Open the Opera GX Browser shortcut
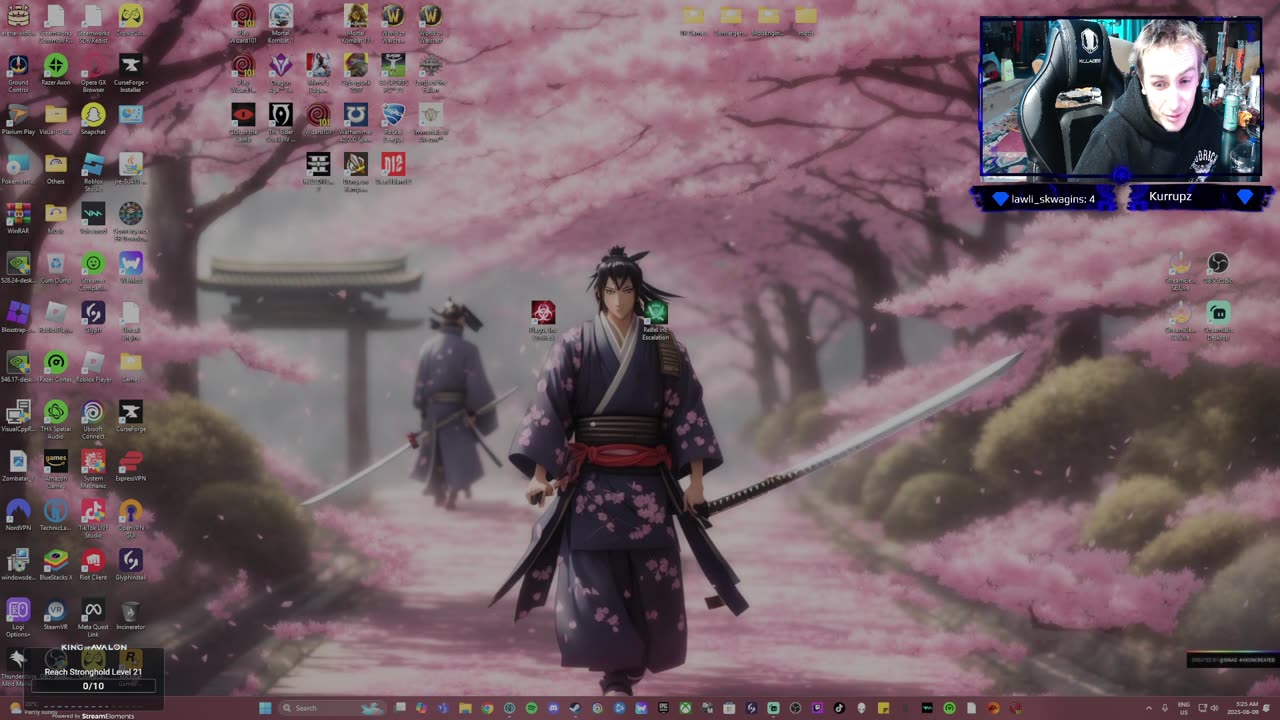The width and height of the screenshot is (1280, 720). [x=93, y=73]
